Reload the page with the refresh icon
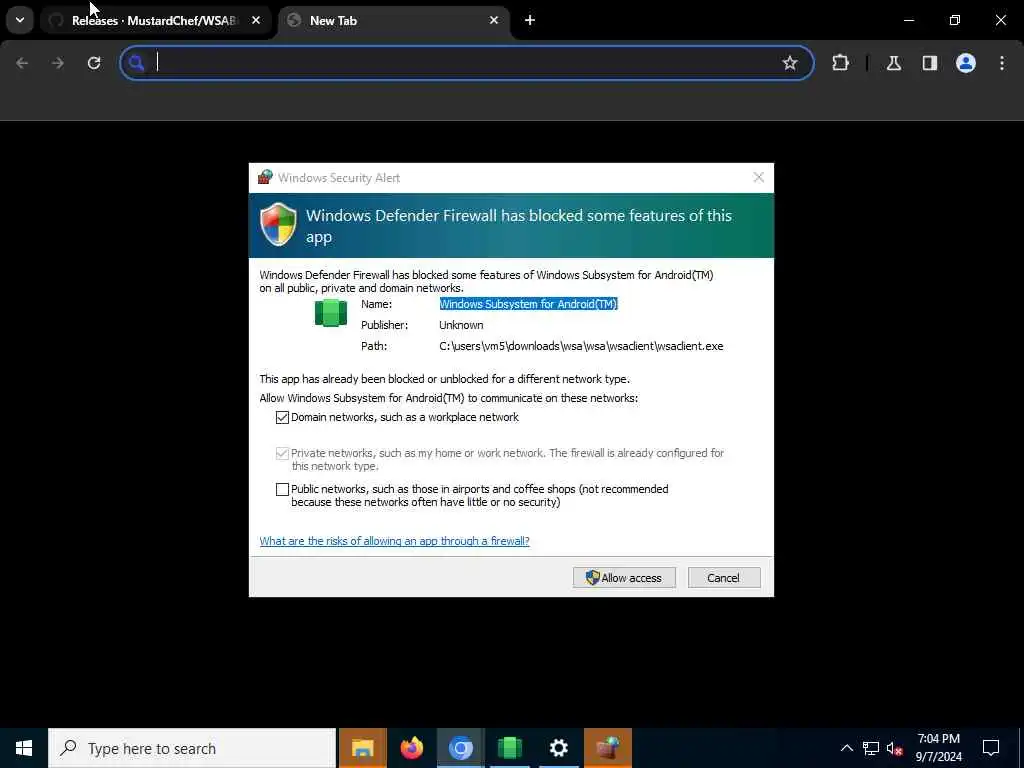 94,63
